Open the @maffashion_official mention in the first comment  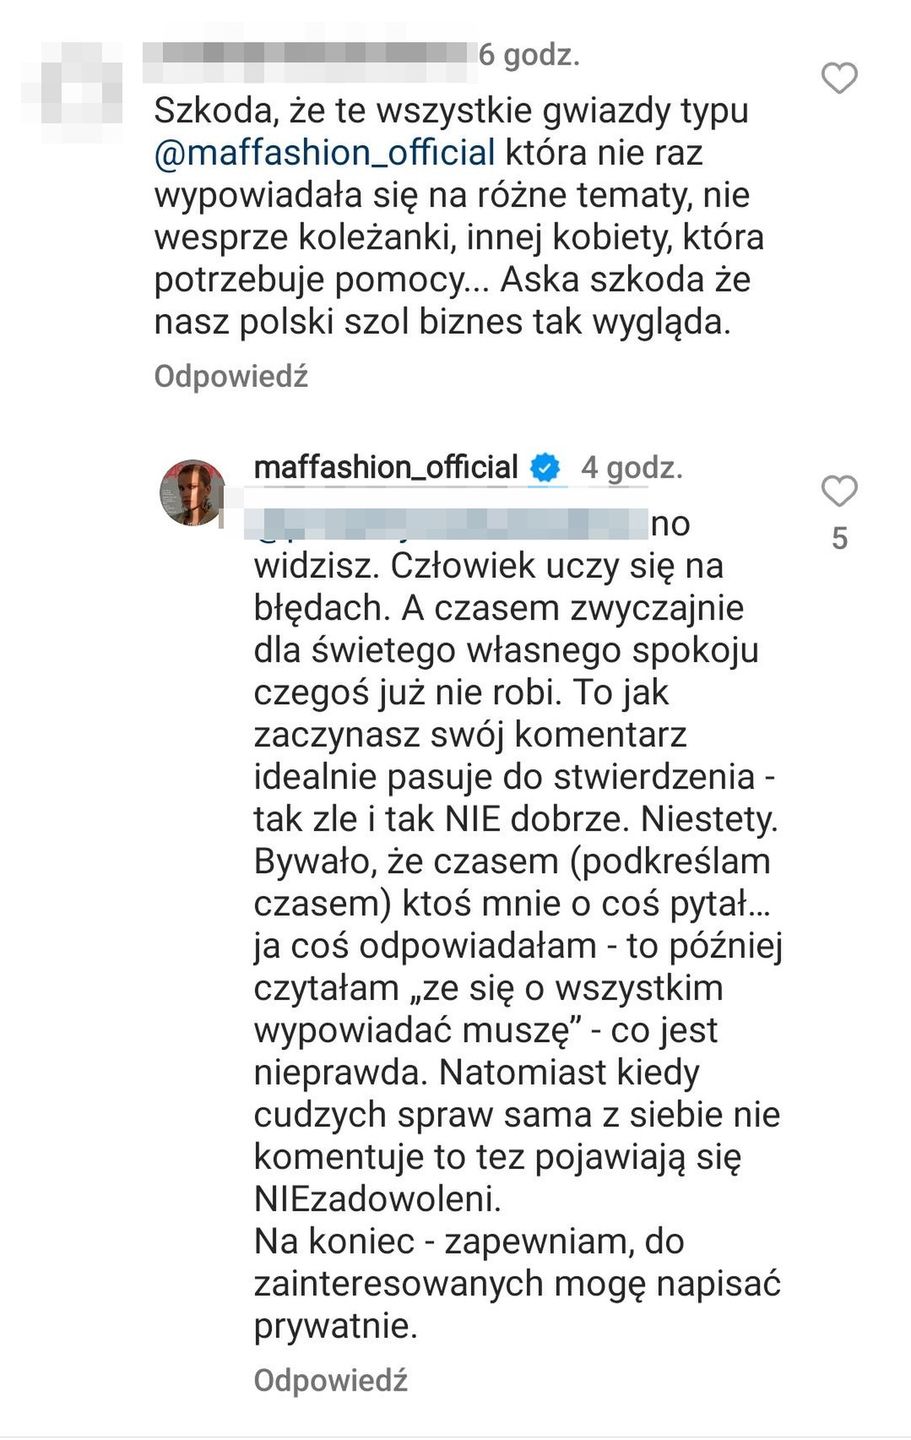point(325,153)
